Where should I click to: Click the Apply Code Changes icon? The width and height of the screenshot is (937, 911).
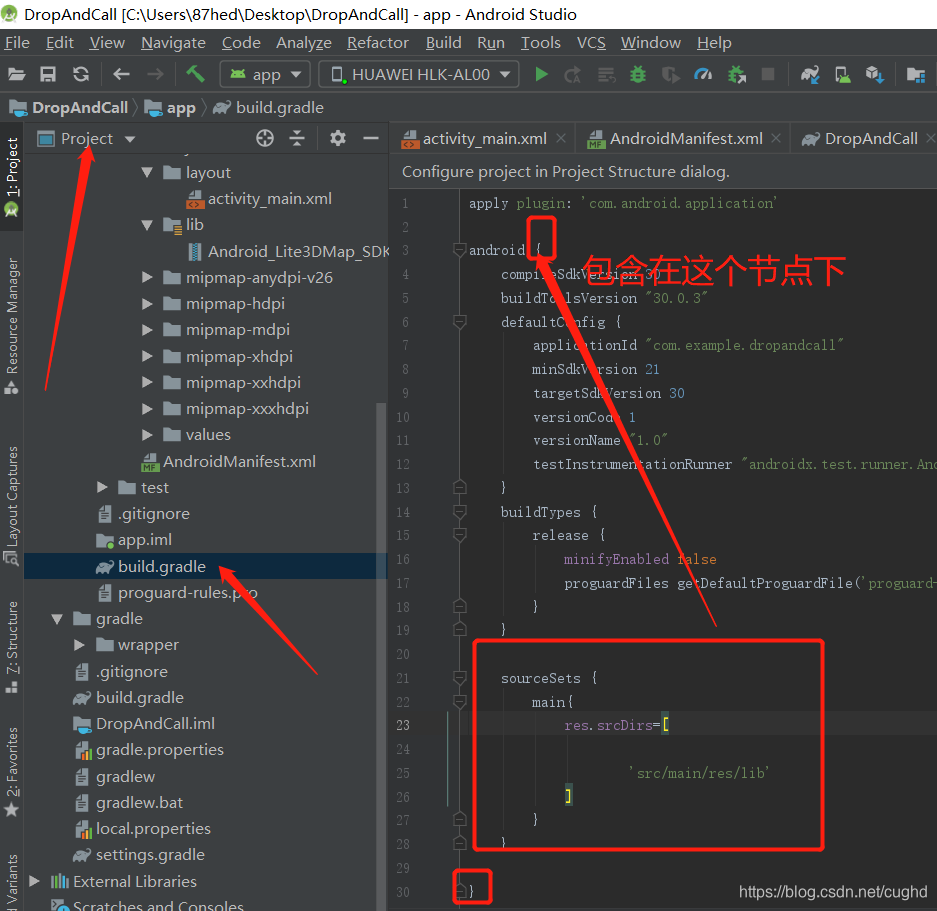[x=606, y=75]
